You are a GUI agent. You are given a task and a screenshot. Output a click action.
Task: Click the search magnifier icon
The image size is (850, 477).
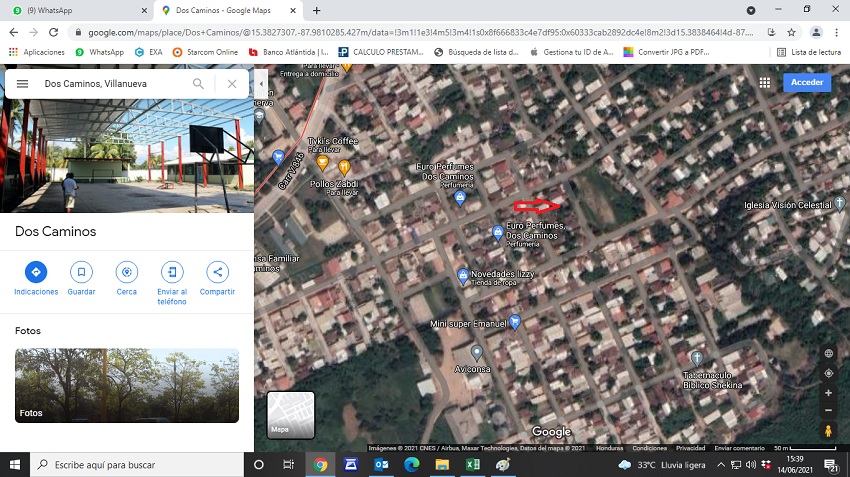pos(199,84)
